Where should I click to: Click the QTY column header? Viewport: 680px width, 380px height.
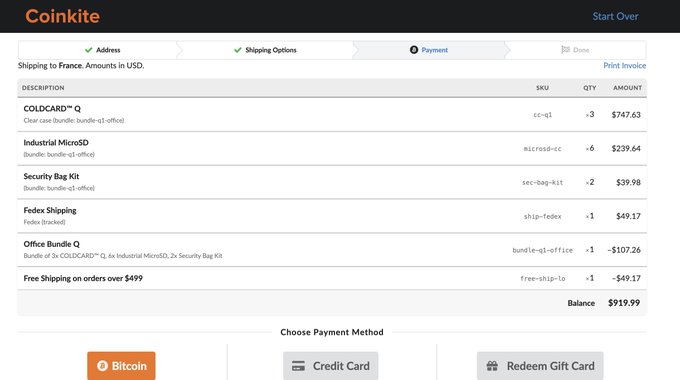(x=590, y=88)
